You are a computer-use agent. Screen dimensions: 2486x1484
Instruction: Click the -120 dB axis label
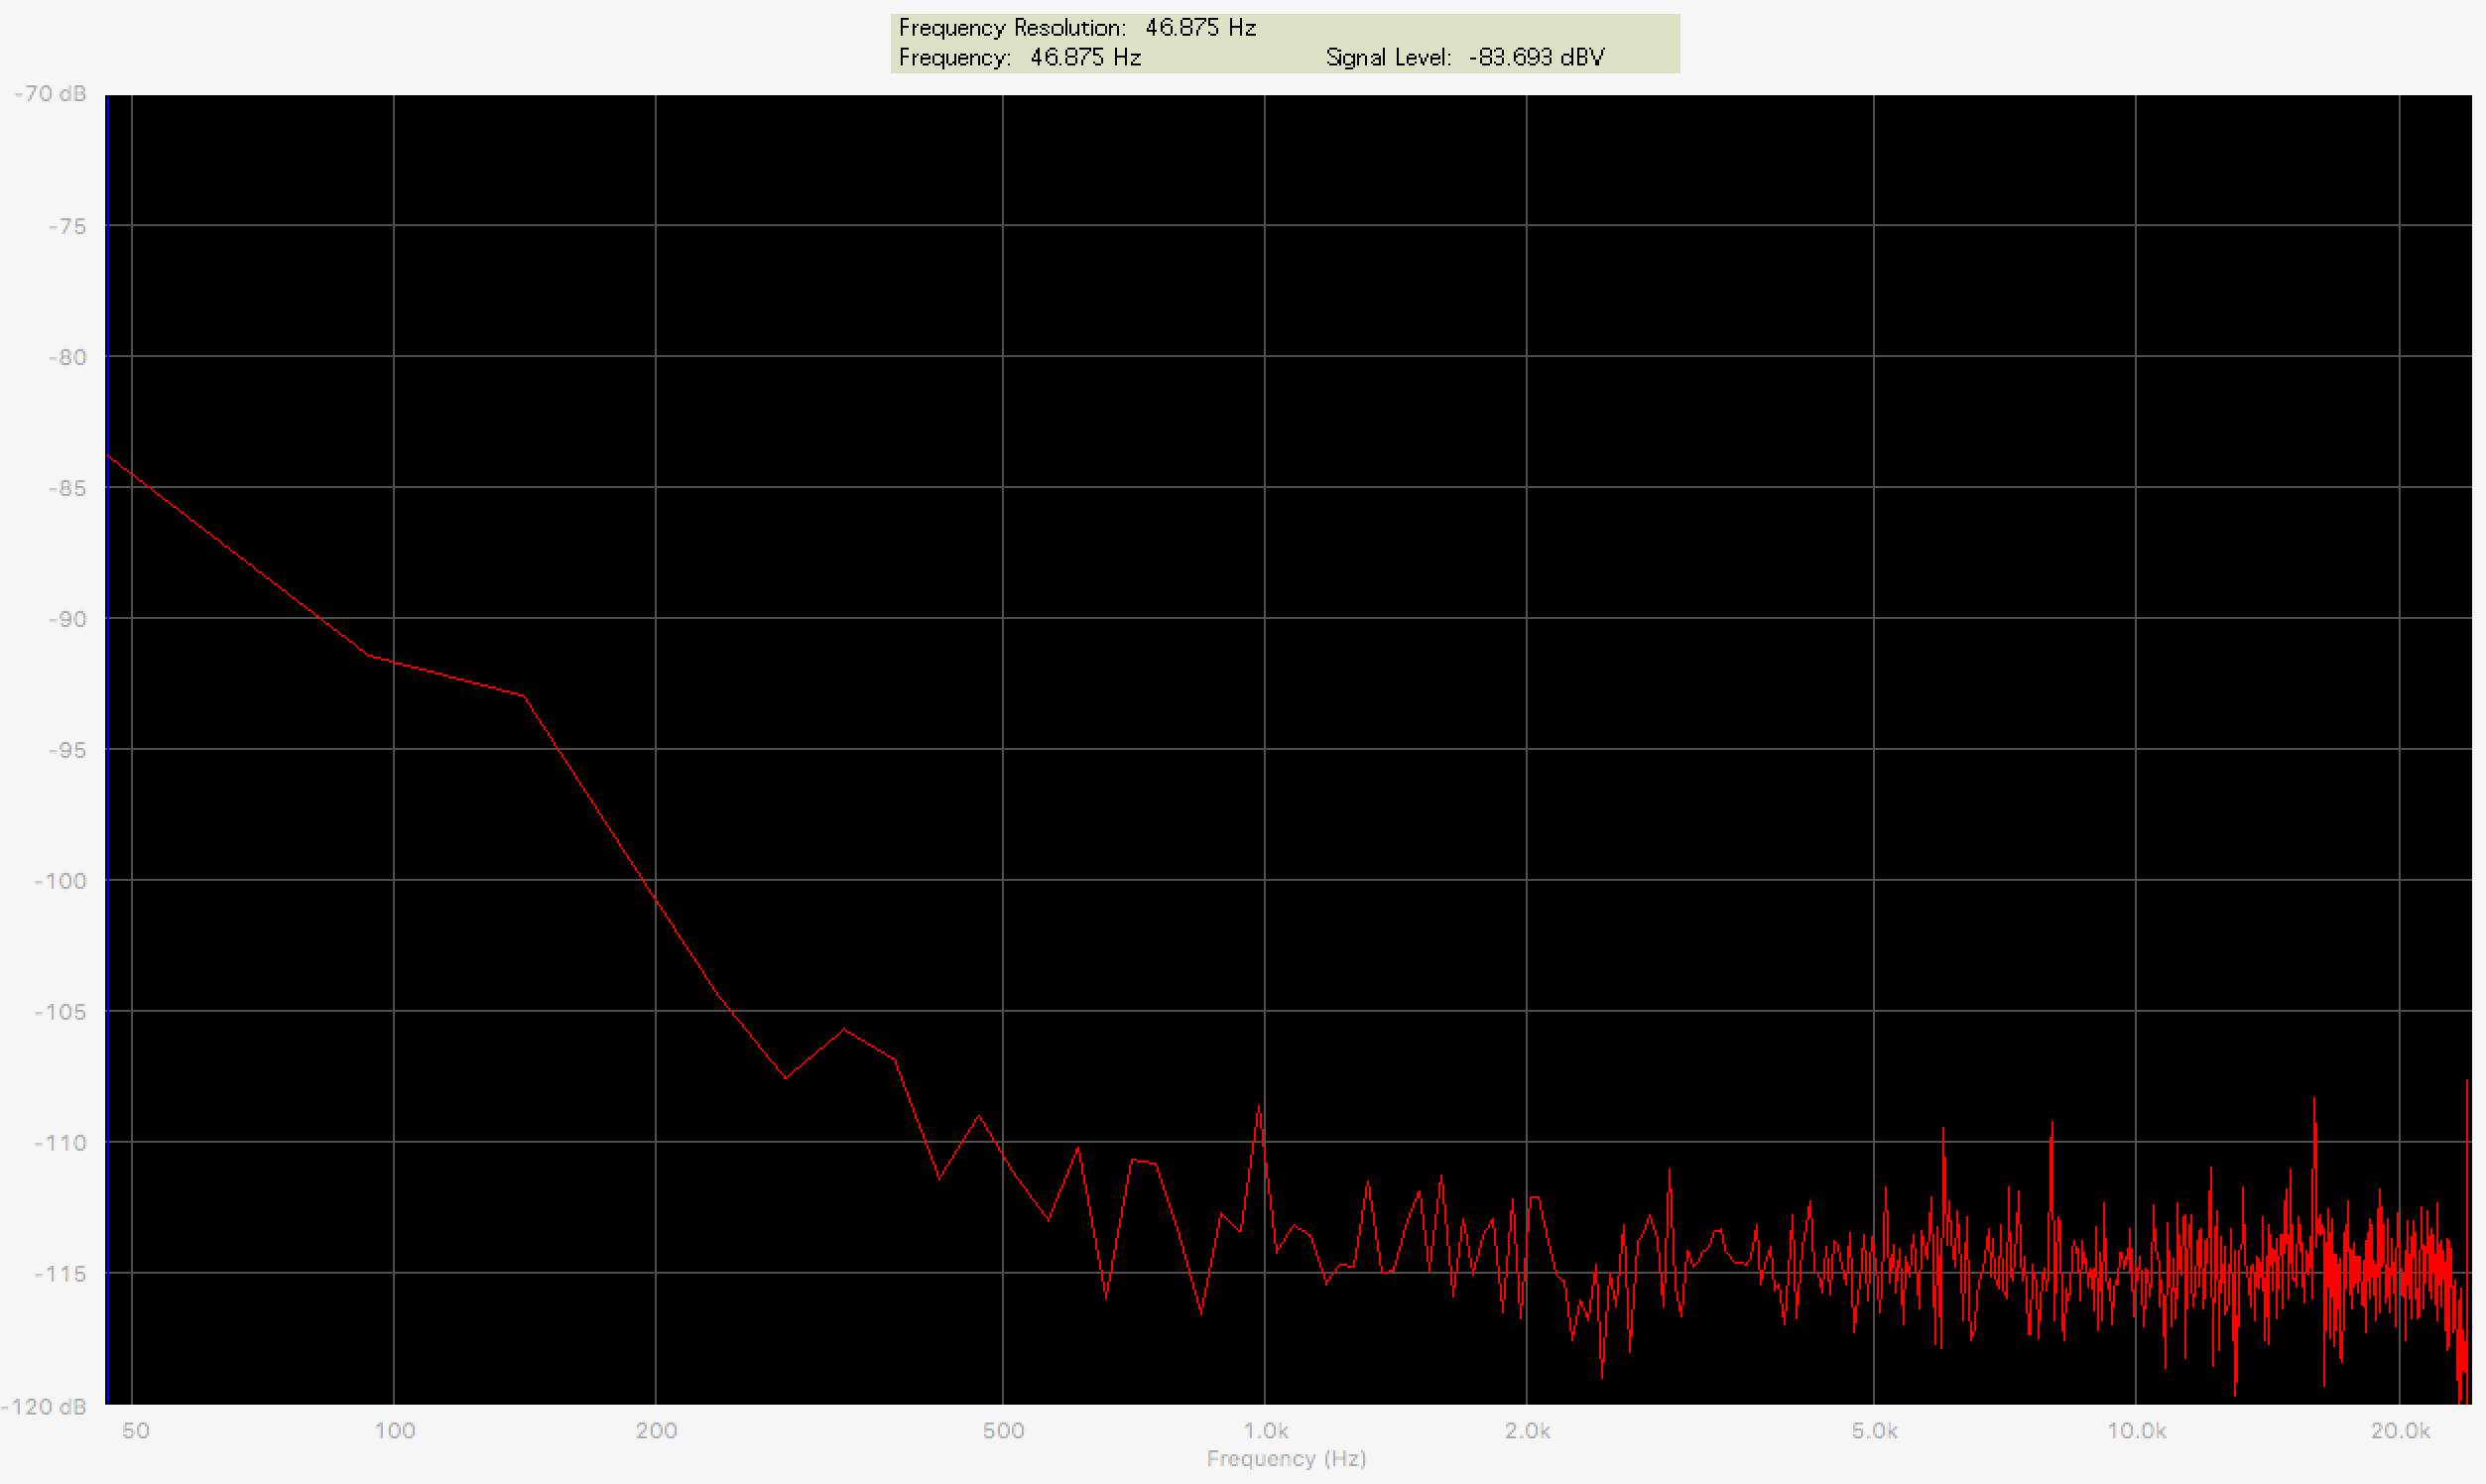point(44,1408)
